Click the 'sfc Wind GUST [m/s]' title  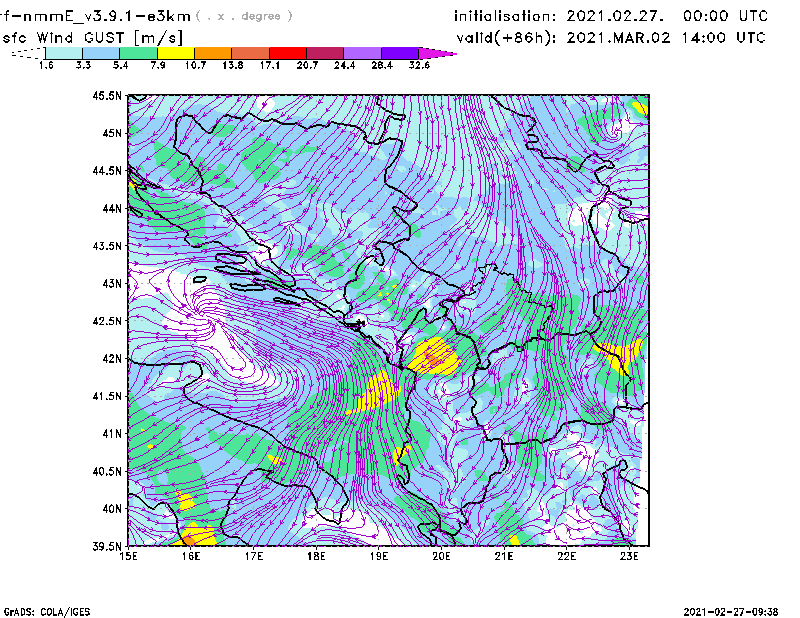(93, 38)
